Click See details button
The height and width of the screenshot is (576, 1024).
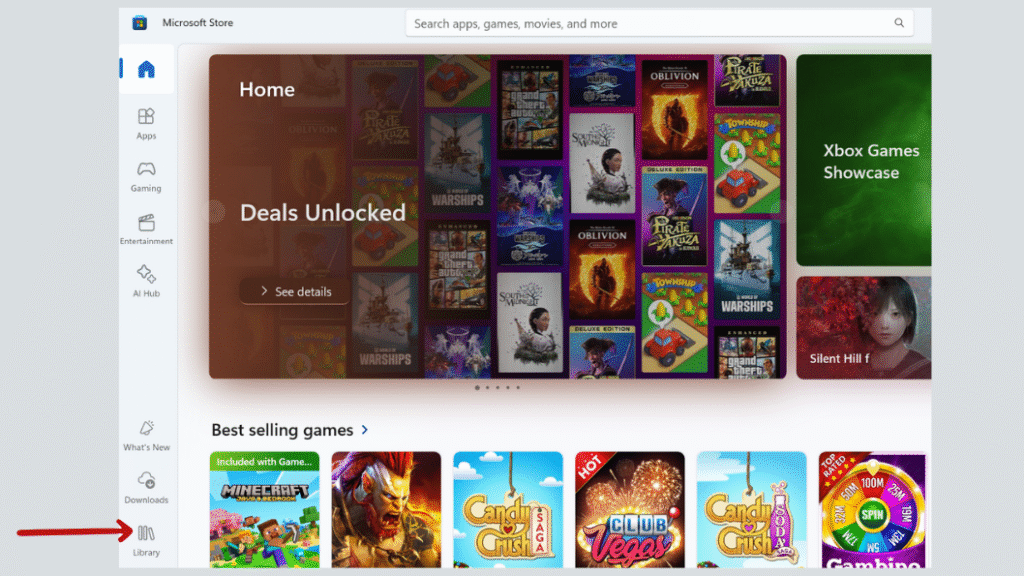point(295,291)
